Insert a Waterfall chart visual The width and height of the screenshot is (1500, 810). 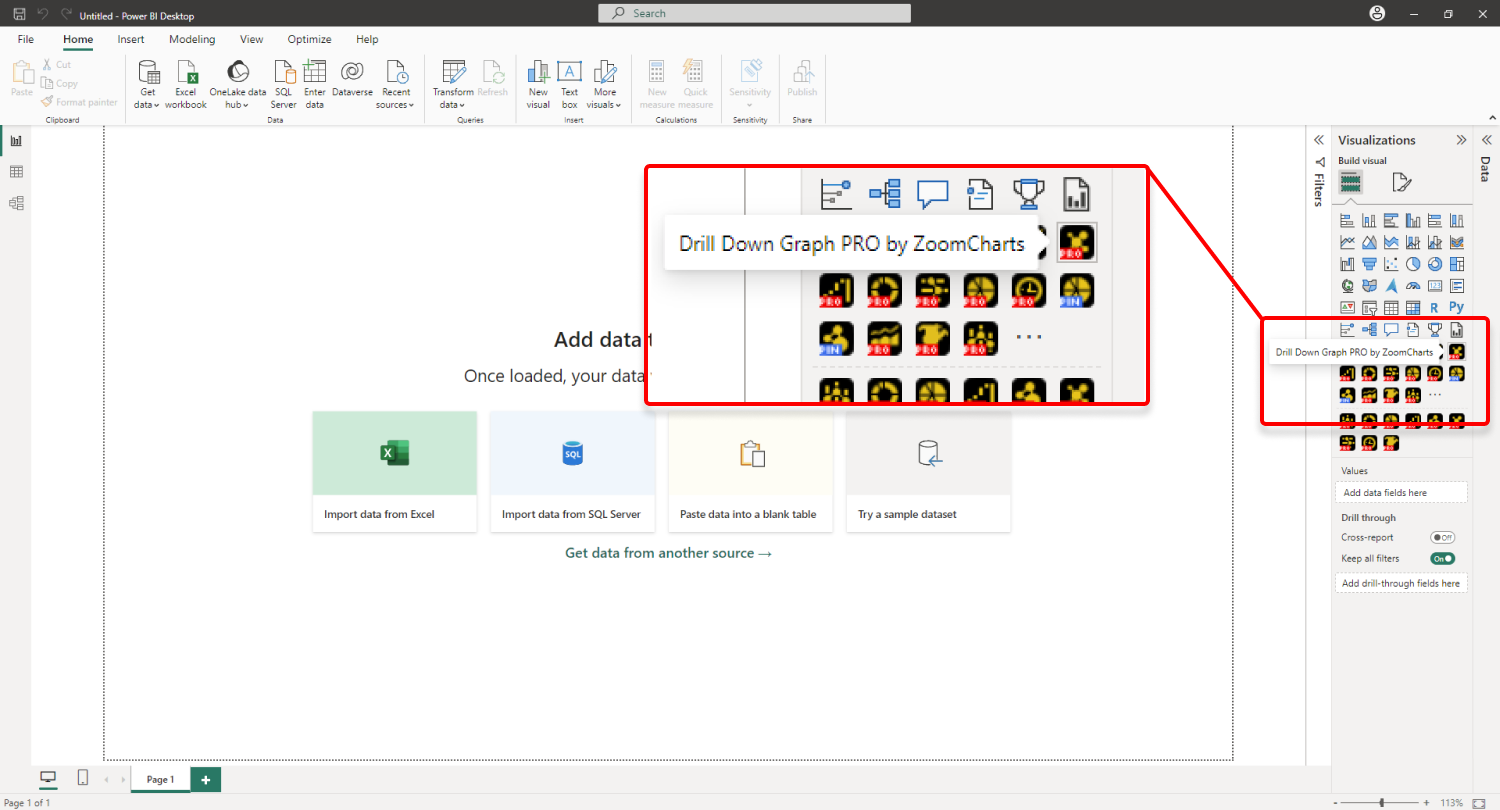click(1347, 264)
